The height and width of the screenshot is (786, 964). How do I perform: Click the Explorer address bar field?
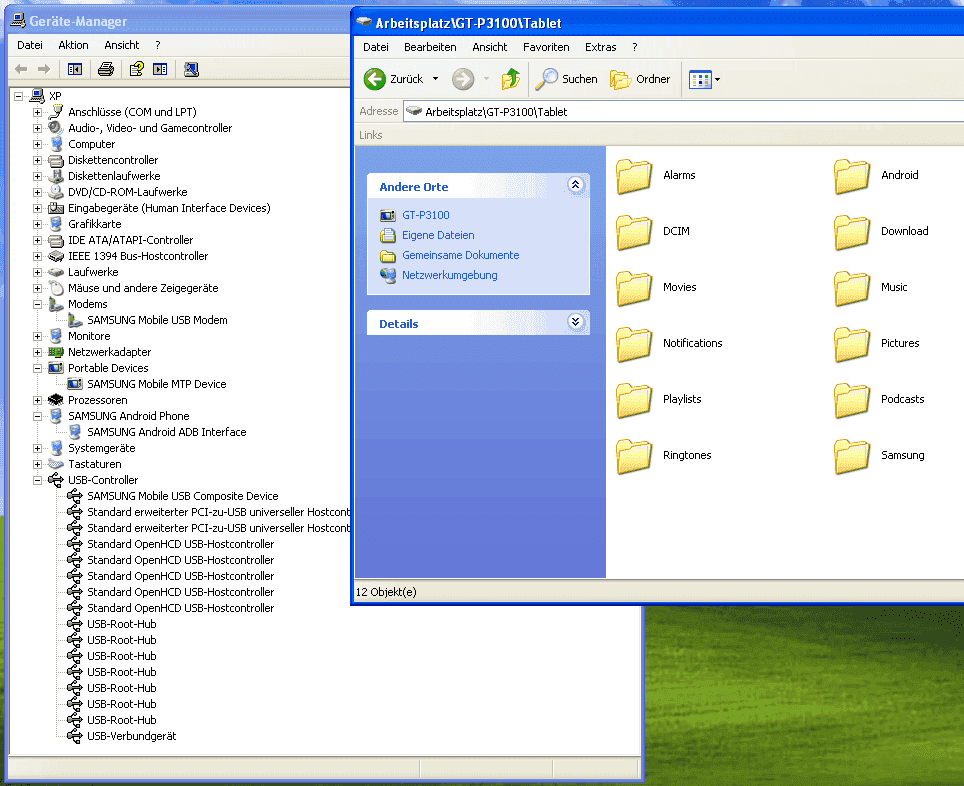tap(684, 111)
